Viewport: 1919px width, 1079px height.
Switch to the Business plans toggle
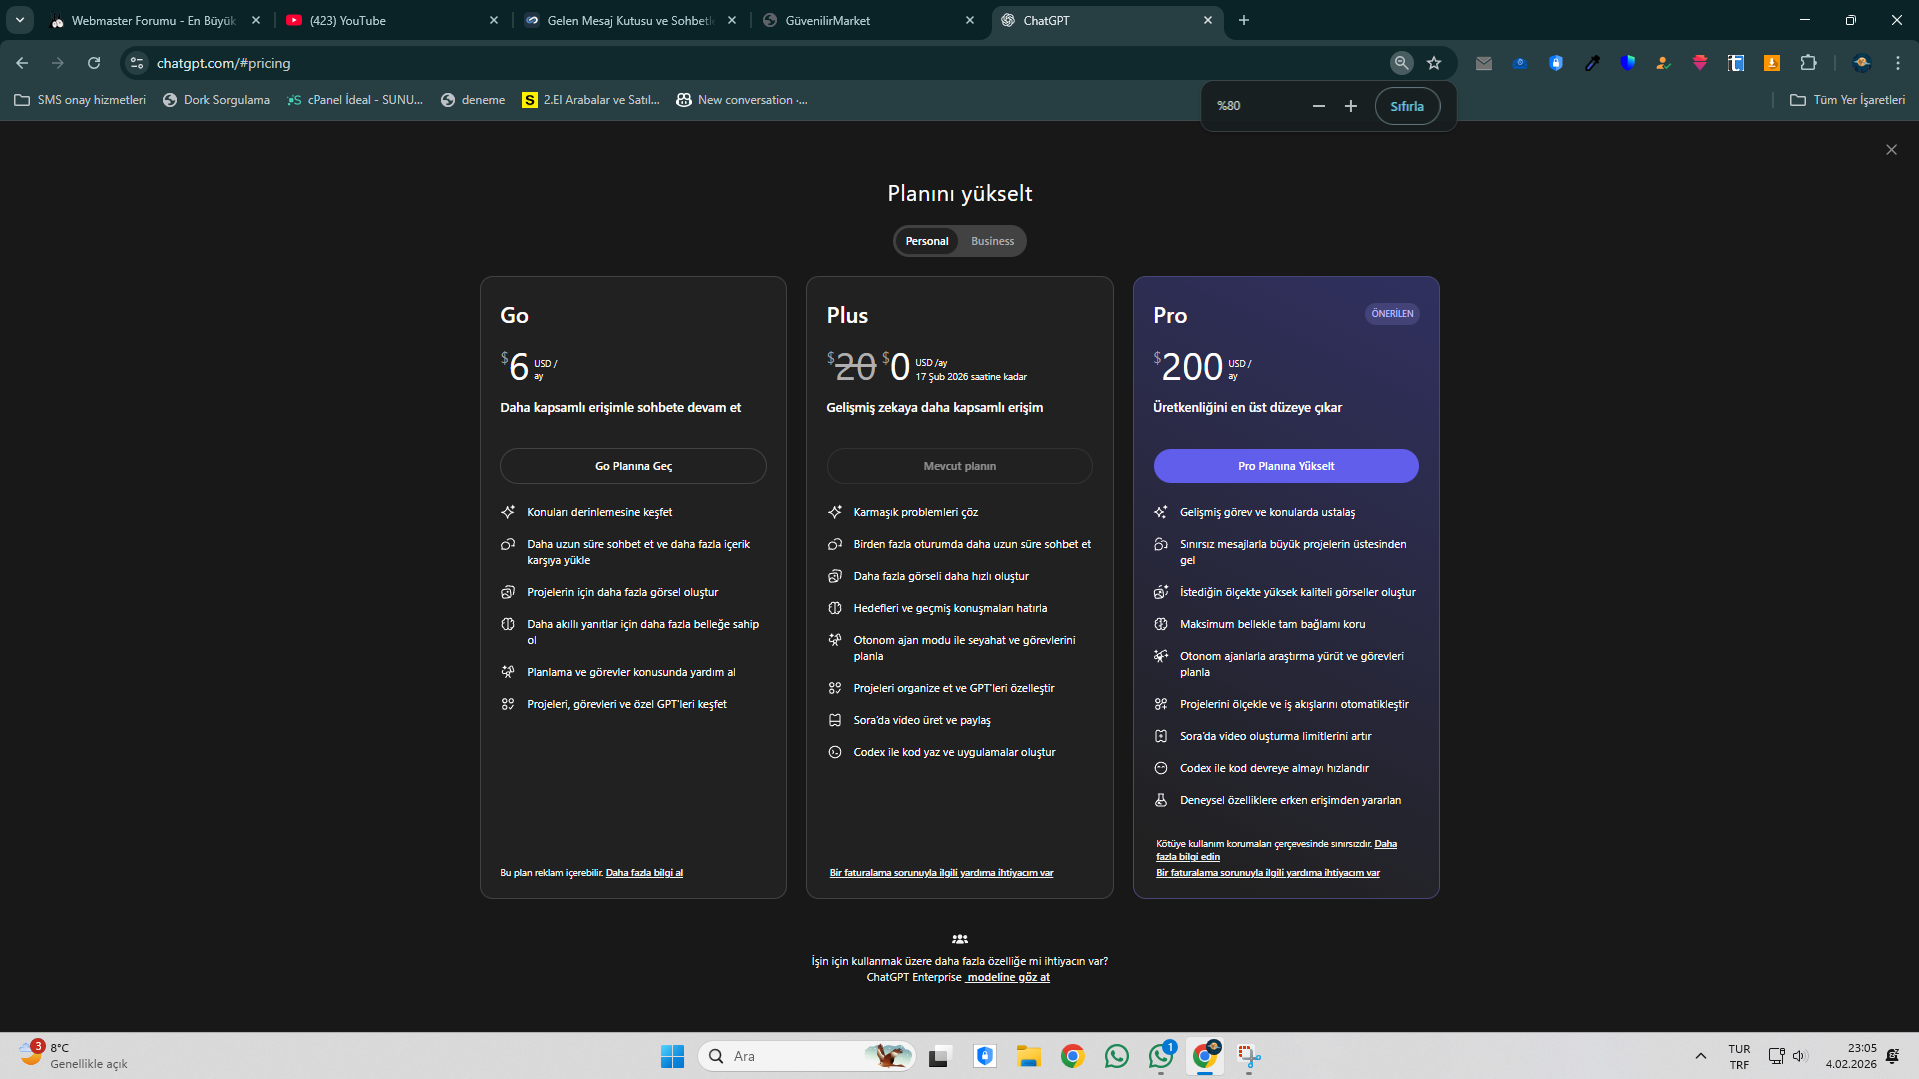[992, 241]
